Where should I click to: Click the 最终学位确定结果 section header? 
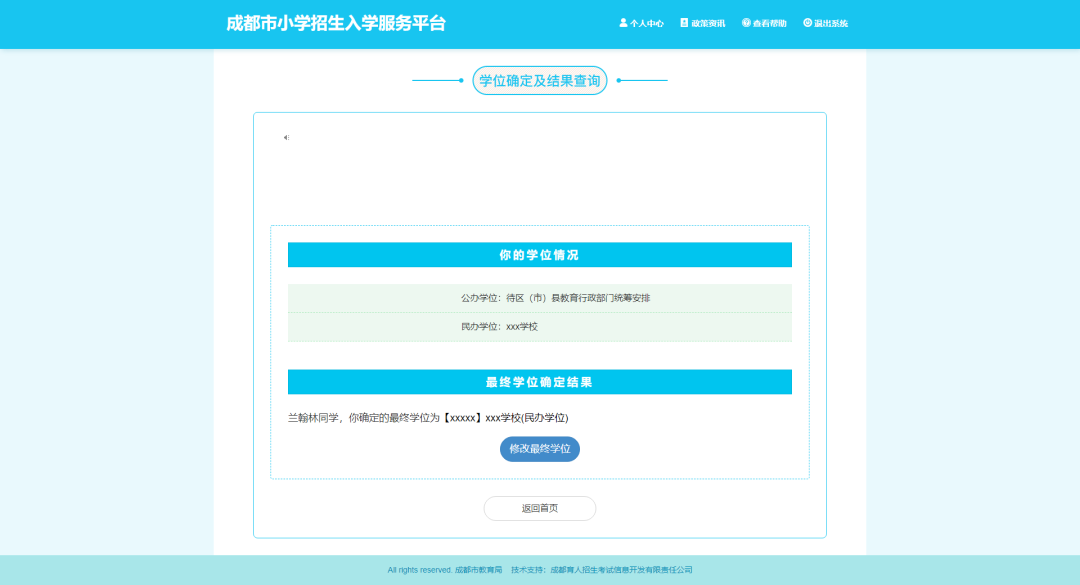(x=540, y=382)
